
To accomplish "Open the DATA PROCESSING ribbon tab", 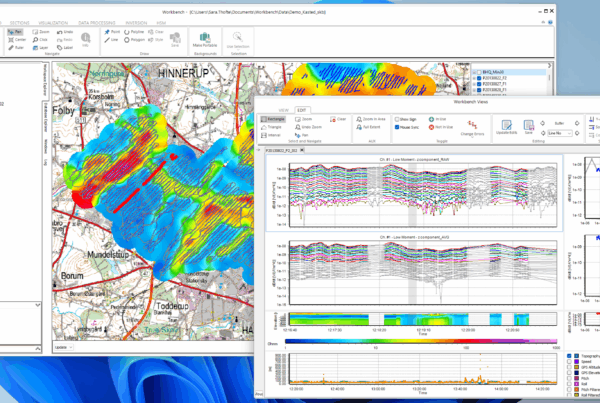I will tap(97, 23).
